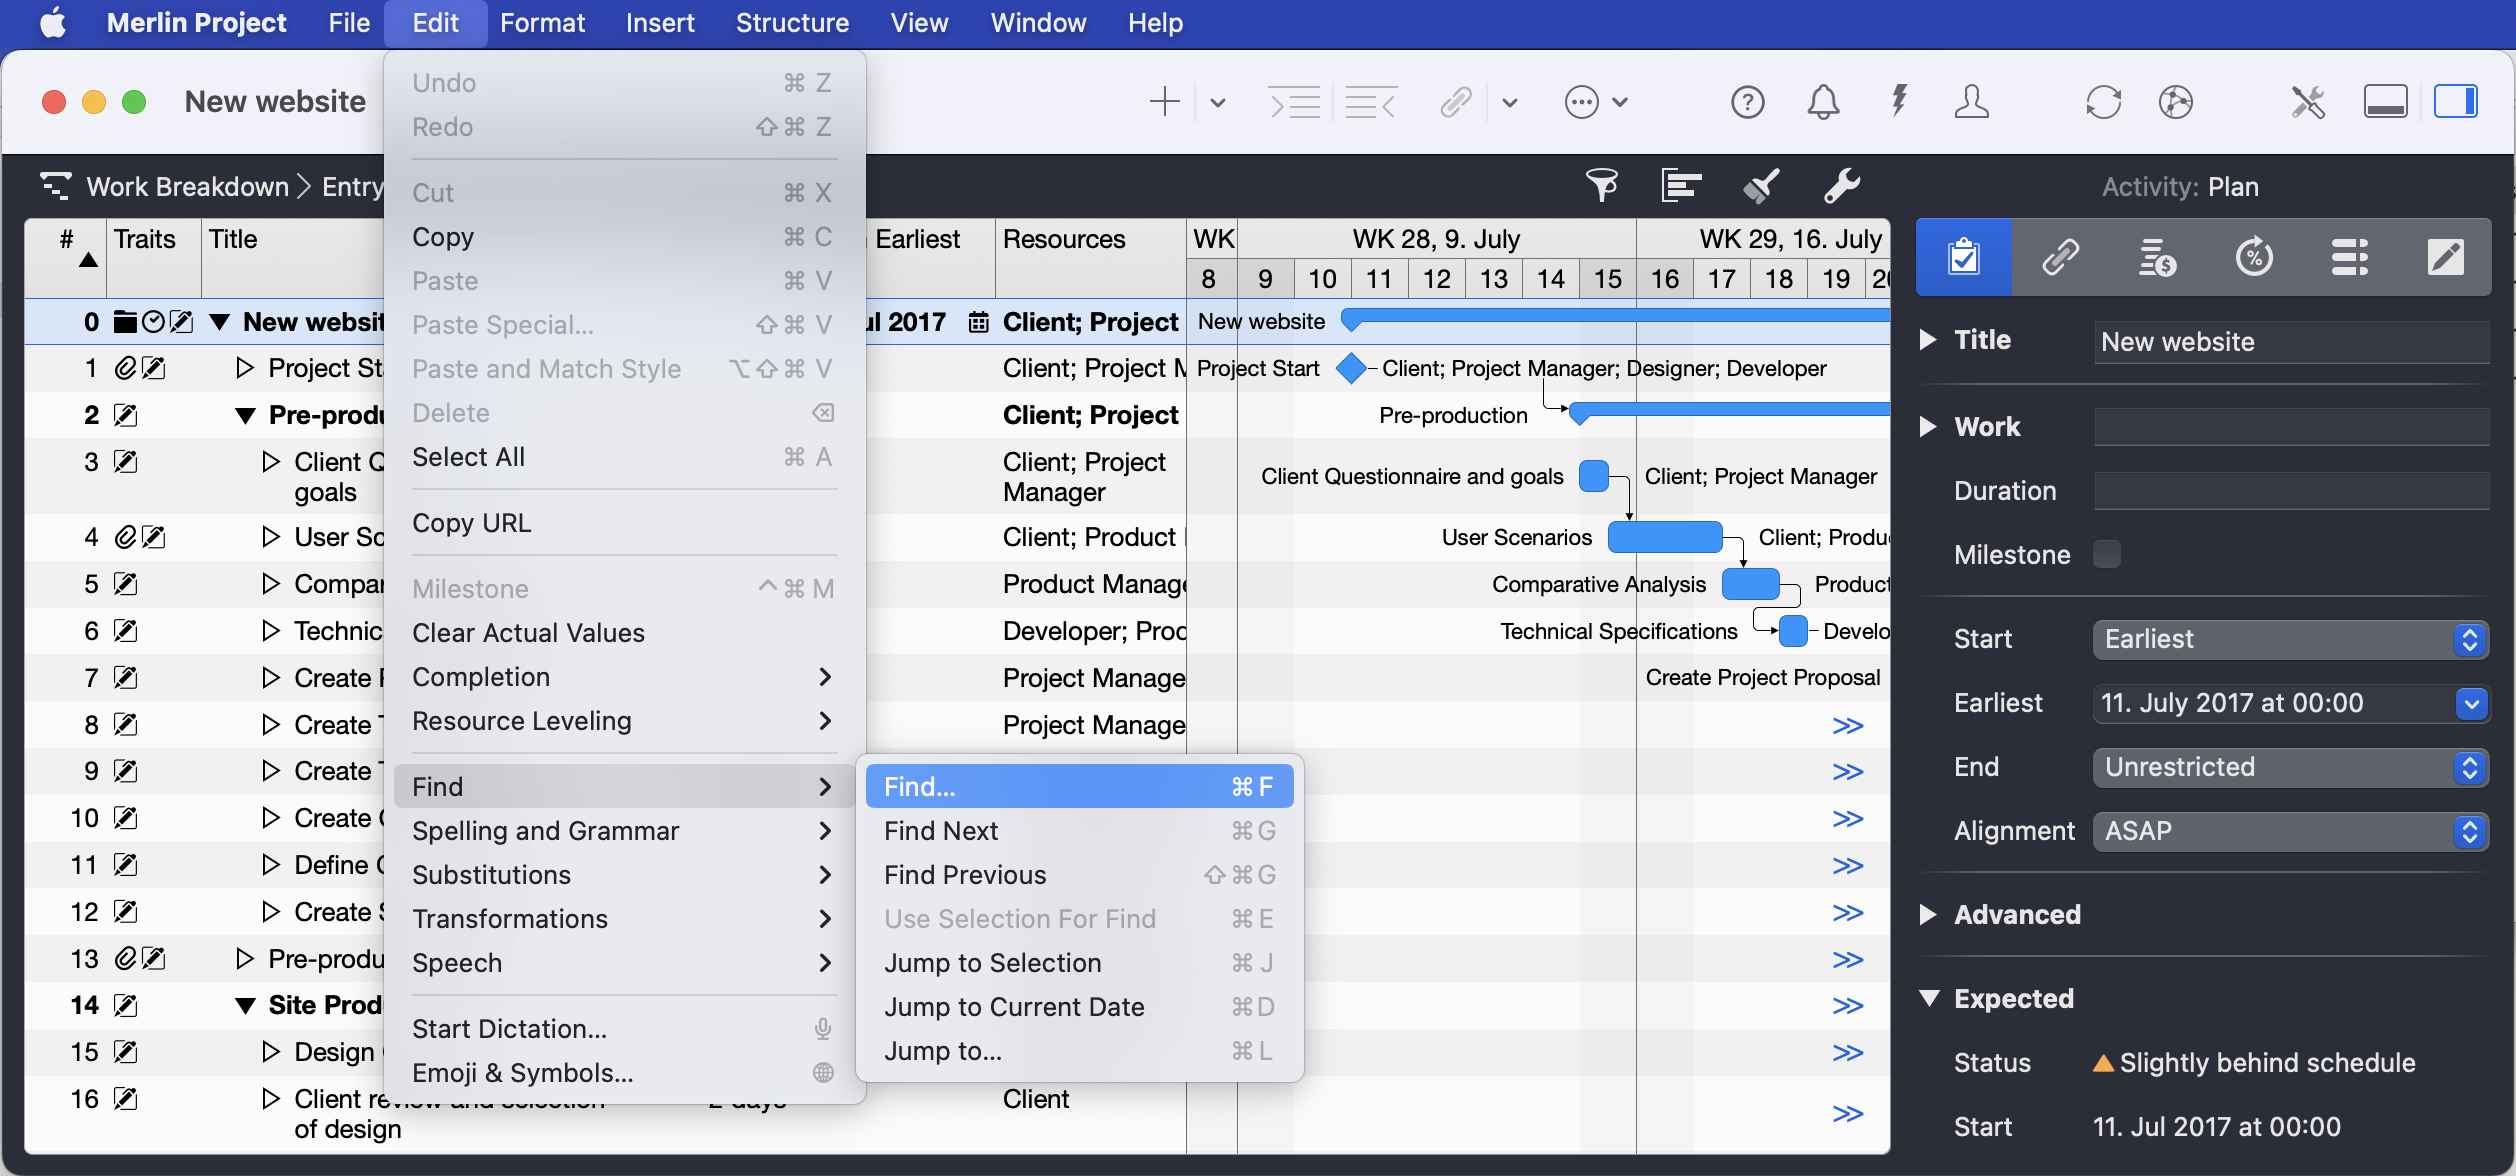Choose Jump to Current Date in the Find submenu

pyautogui.click(x=1014, y=1007)
